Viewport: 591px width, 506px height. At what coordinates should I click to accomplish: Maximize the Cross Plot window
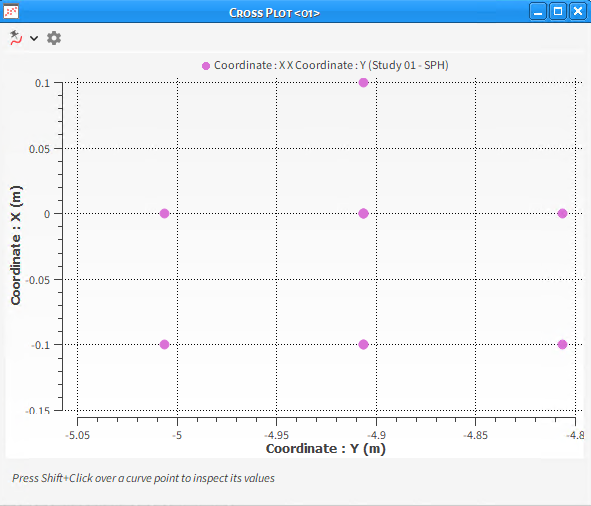coord(558,12)
